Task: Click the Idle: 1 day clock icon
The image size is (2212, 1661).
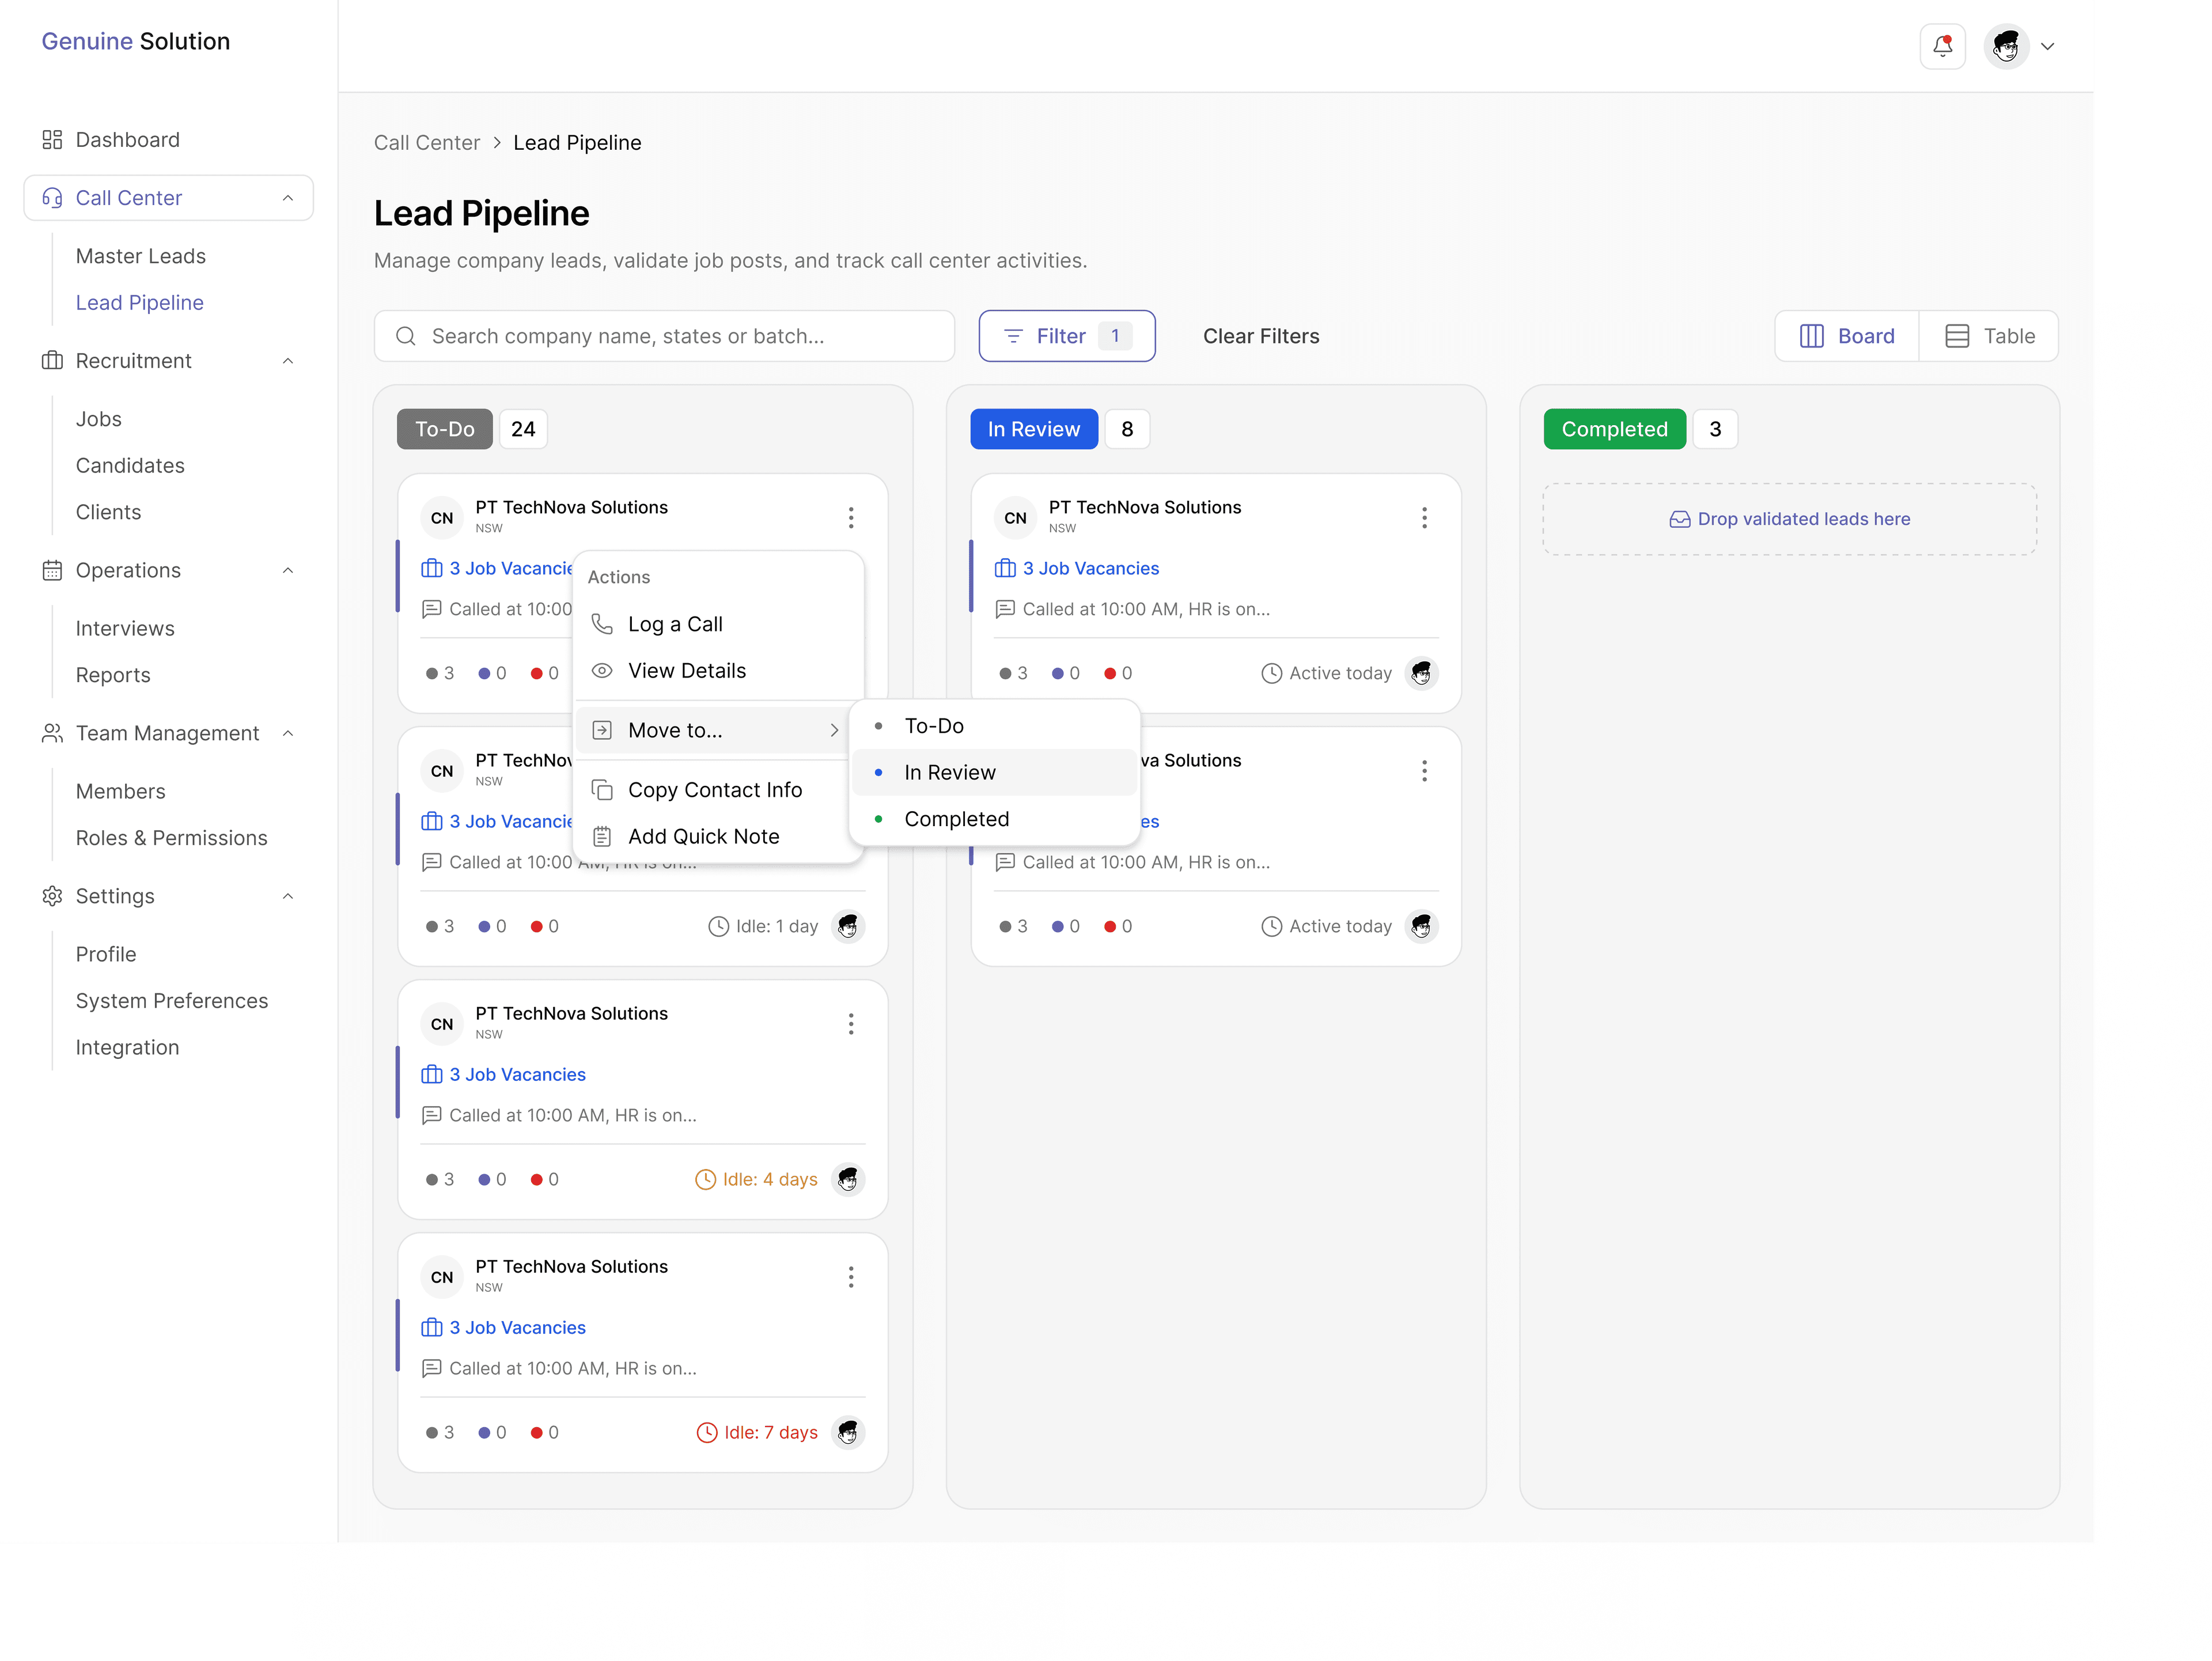Action: [x=718, y=927]
